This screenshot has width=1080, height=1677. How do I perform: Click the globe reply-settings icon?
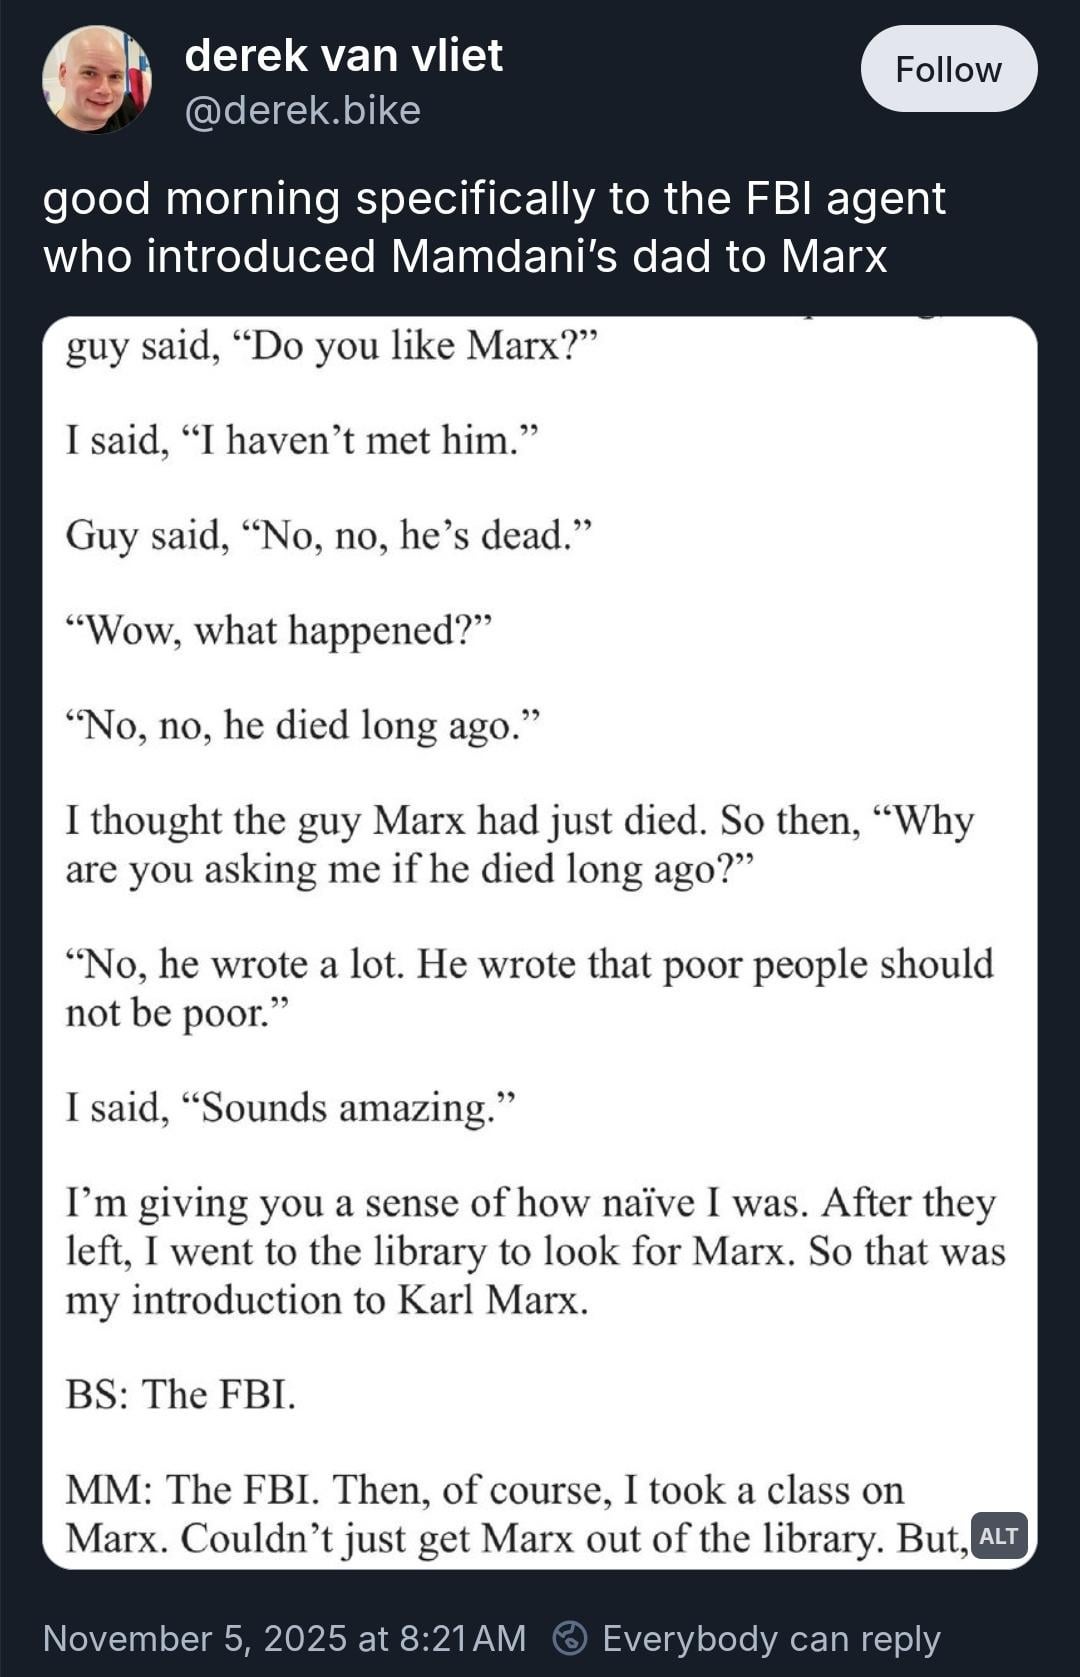click(x=571, y=1638)
